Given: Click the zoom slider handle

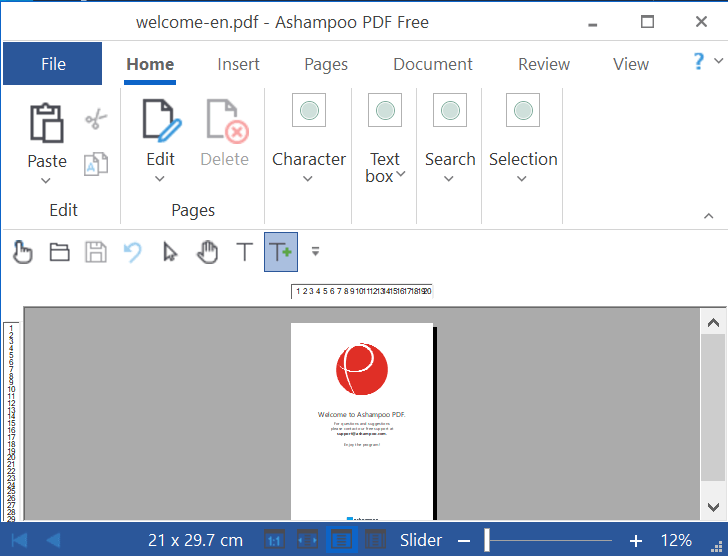Looking at the screenshot, I should tap(487, 540).
